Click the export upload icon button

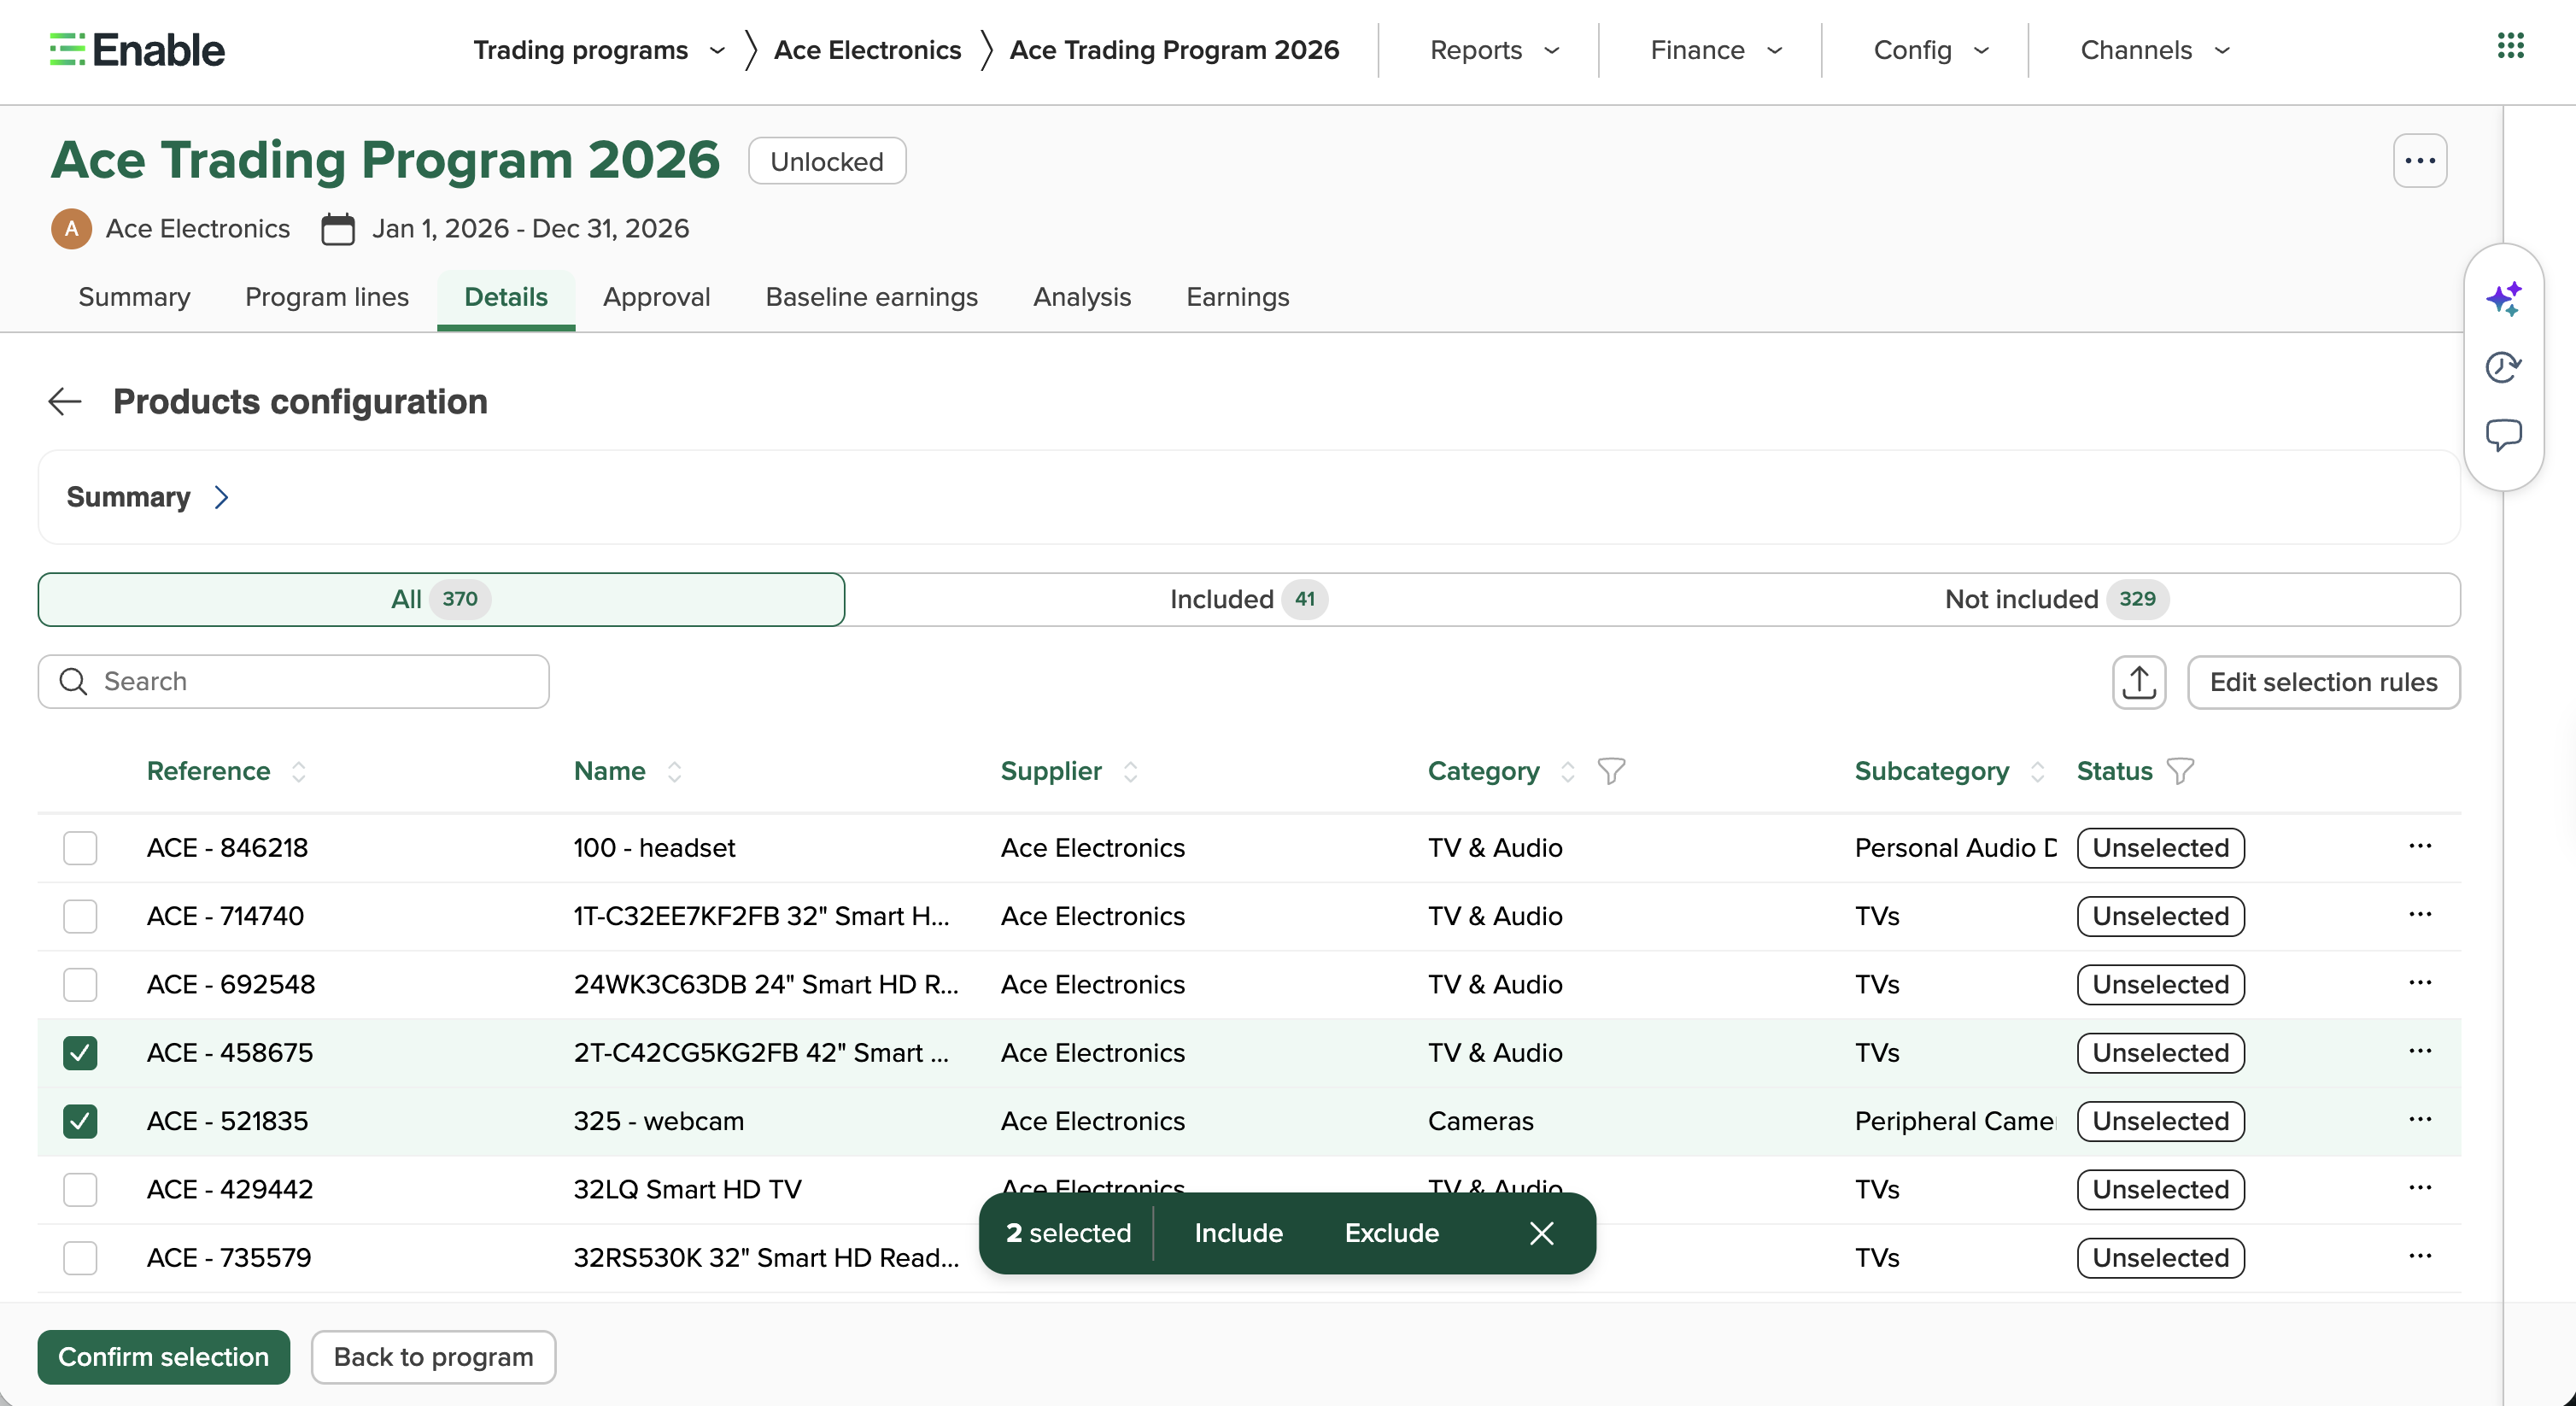[2138, 682]
